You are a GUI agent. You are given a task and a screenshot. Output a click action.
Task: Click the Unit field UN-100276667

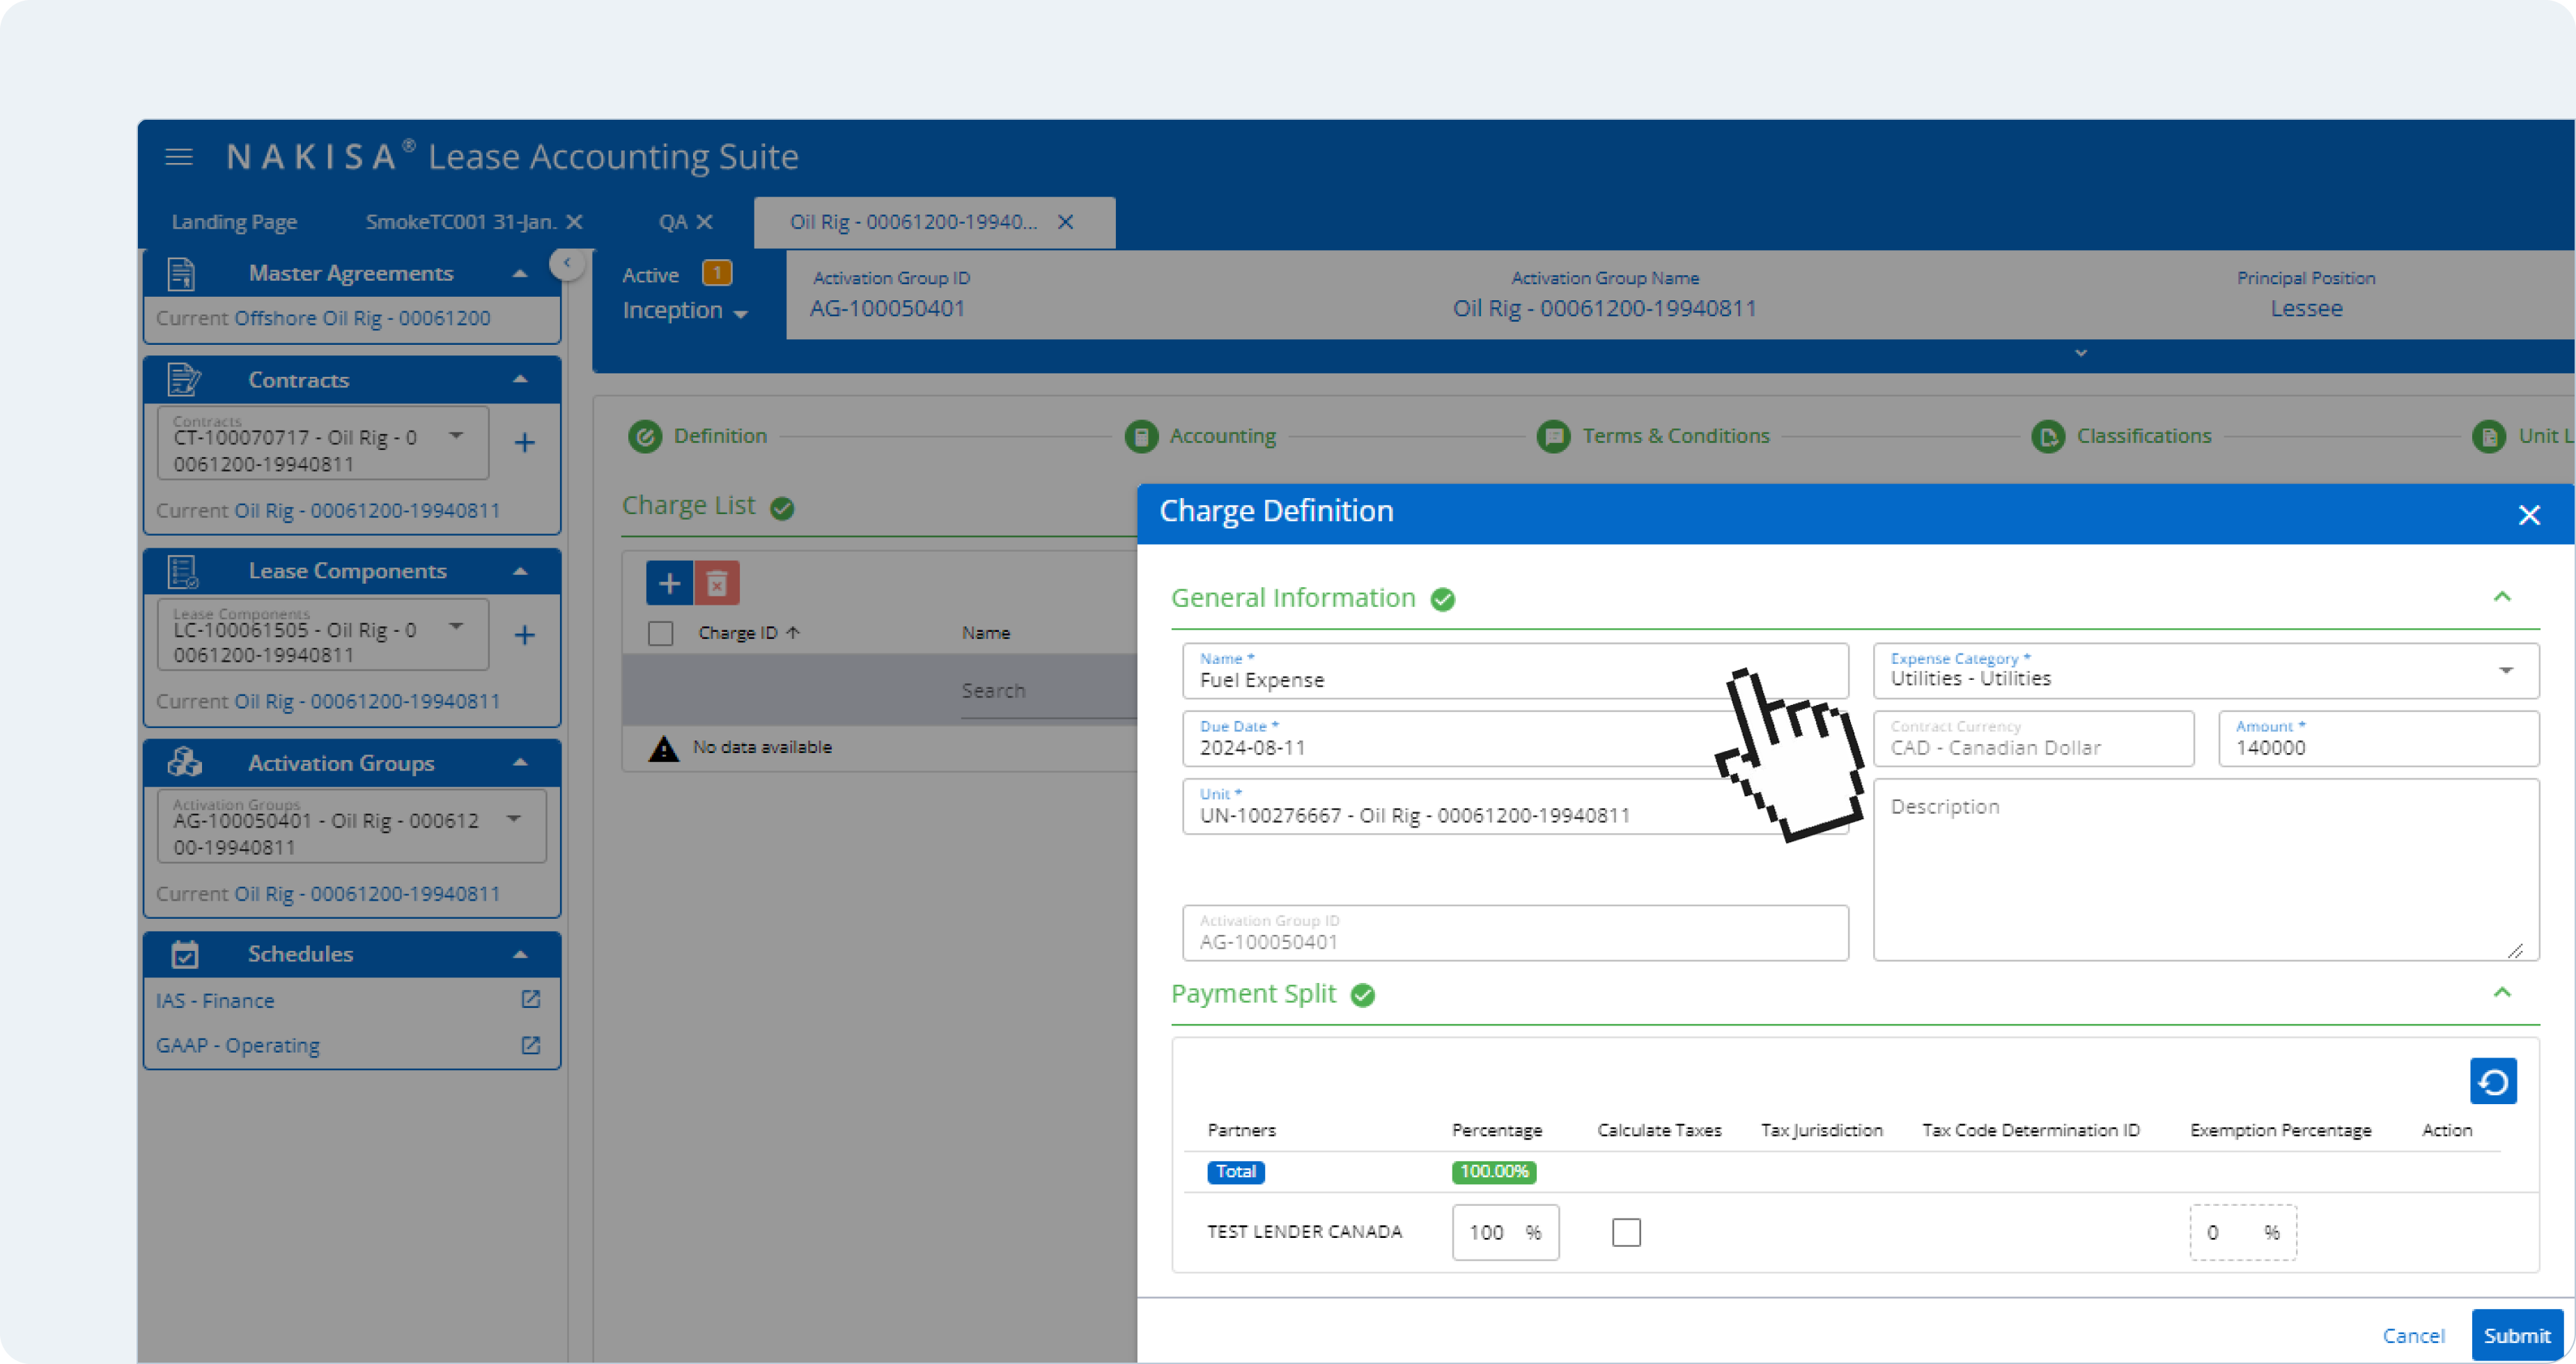[x=1515, y=807]
